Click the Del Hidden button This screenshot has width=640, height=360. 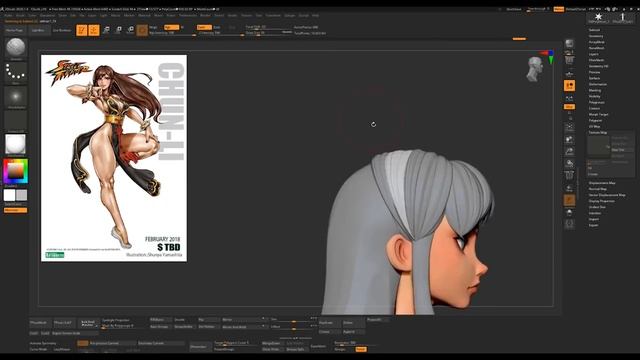(209, 327)
